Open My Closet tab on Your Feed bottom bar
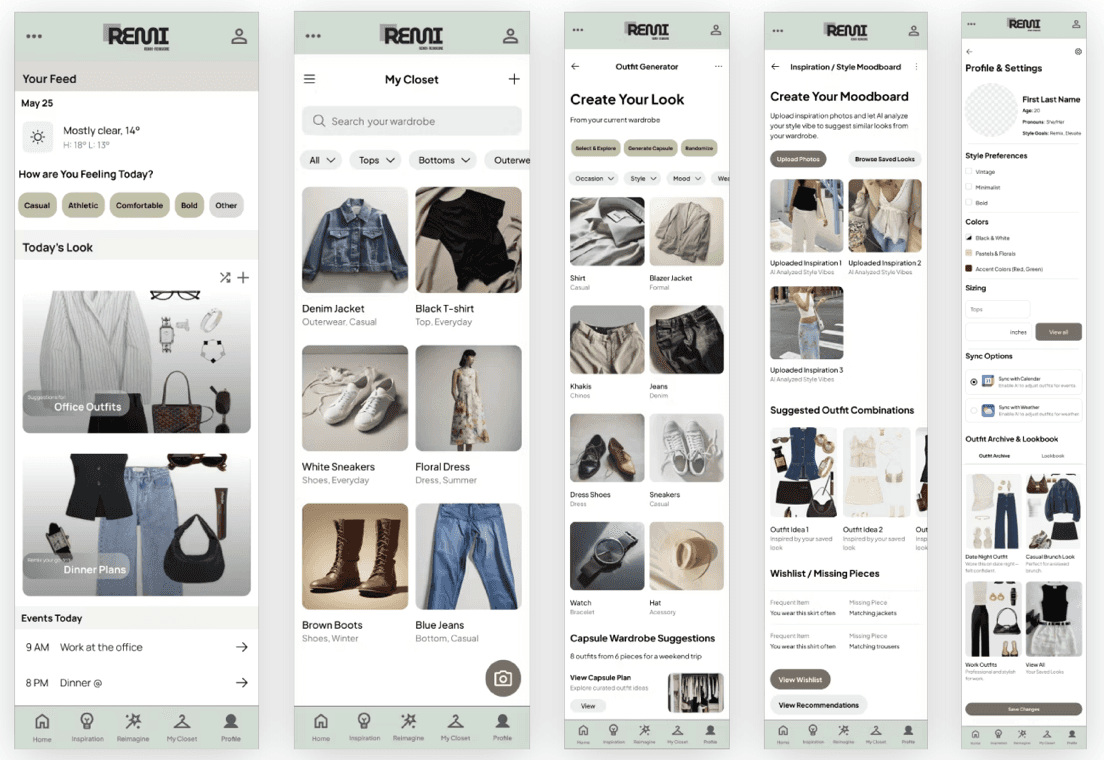1104x760 pixels. click(182, 728)
